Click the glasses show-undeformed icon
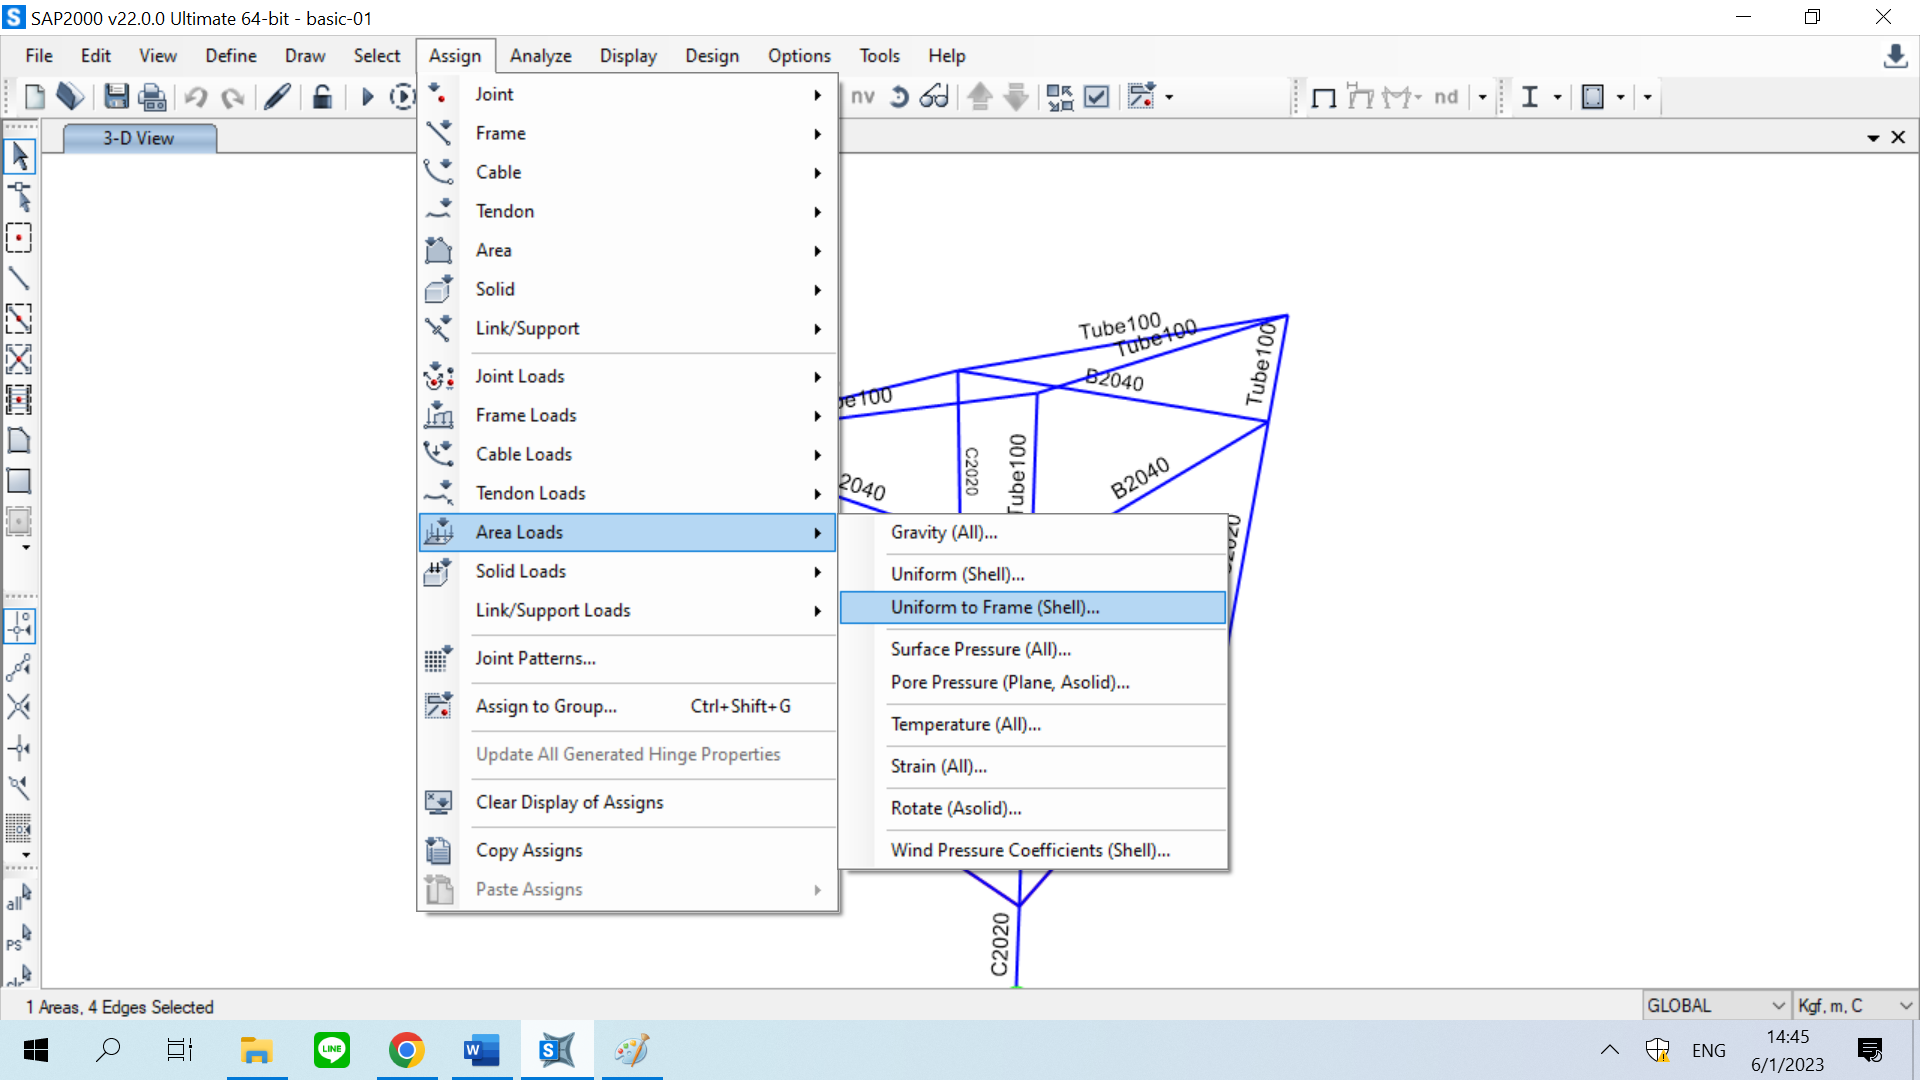 coord(934,97)
